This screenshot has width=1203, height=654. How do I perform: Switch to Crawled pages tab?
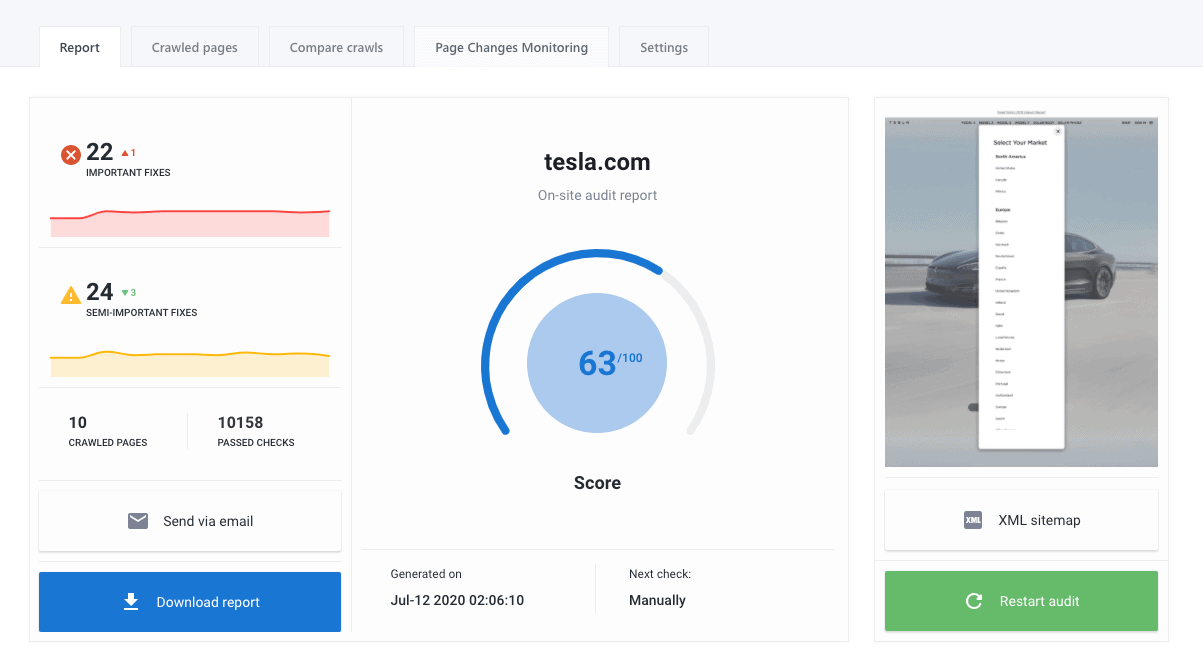click(x=195, y=47)
